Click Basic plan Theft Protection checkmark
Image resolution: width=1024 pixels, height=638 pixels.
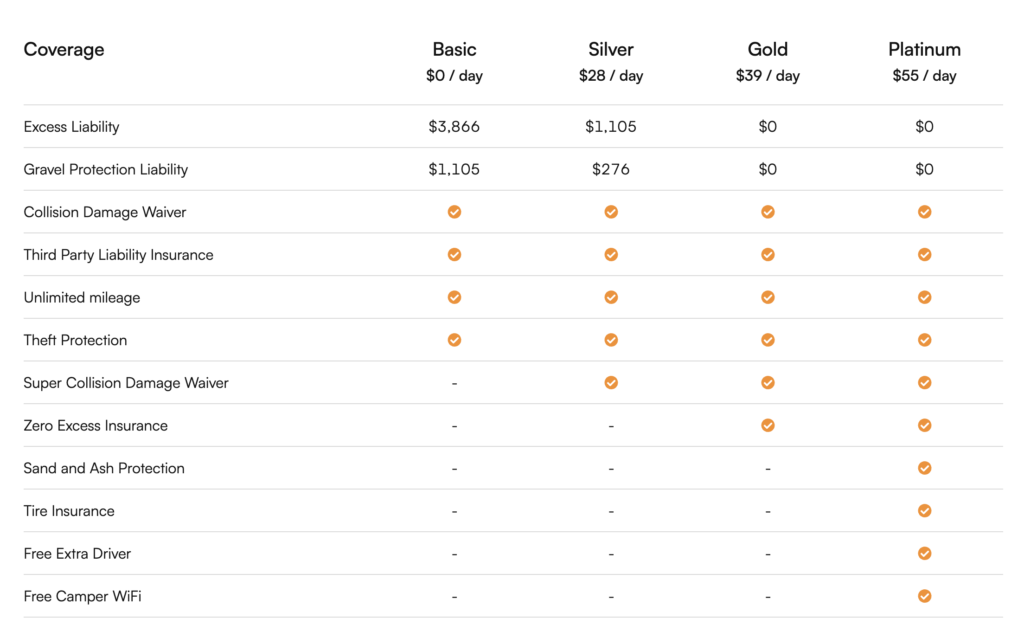pyautogui.click(x=454, y=340)
